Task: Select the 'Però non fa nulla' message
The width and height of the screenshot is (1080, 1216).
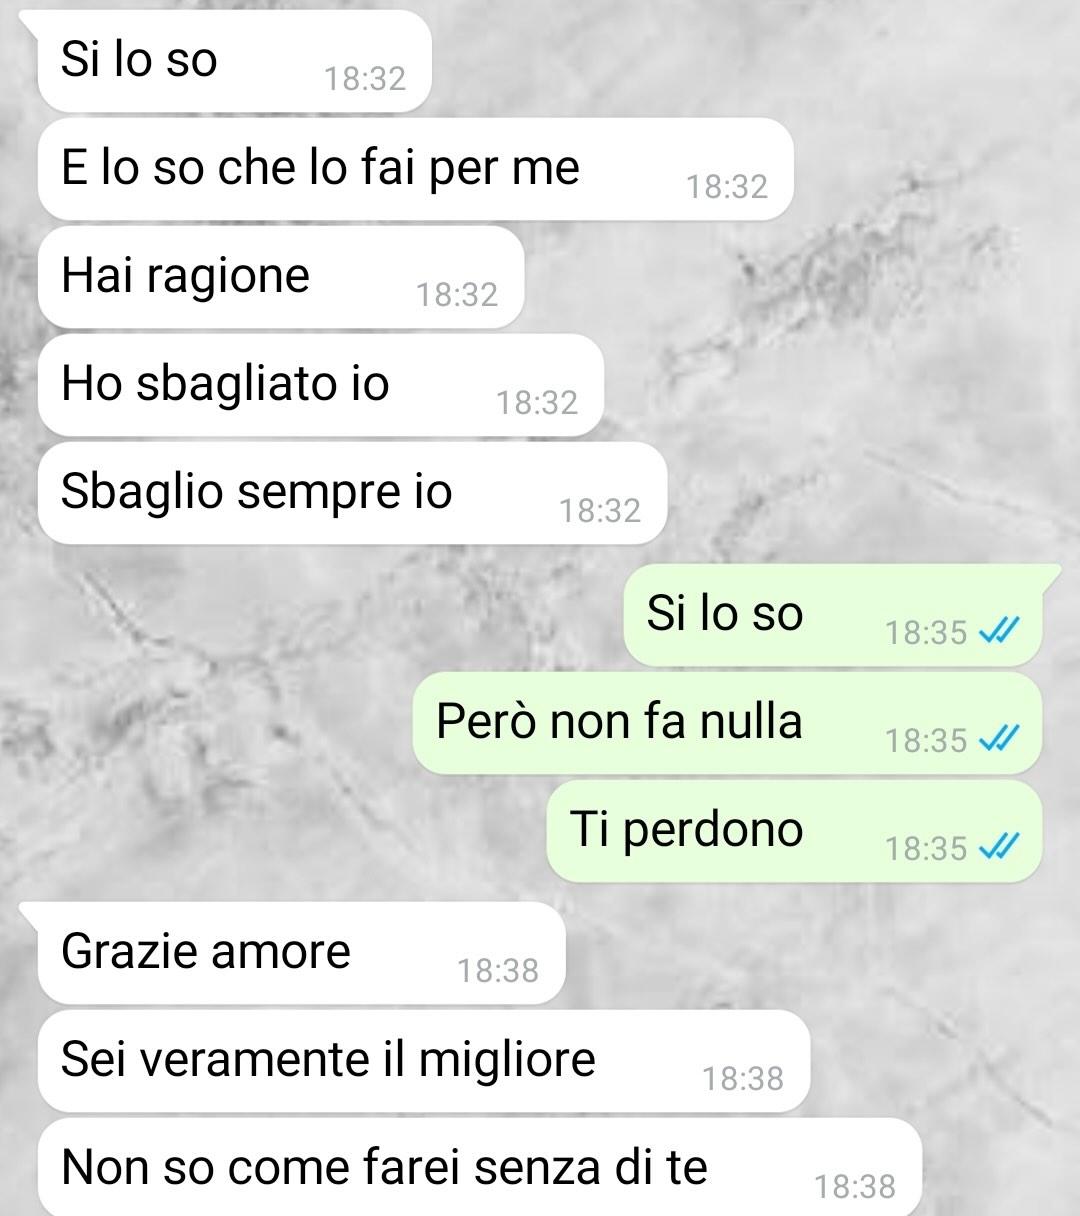Action: pos(728,723)
